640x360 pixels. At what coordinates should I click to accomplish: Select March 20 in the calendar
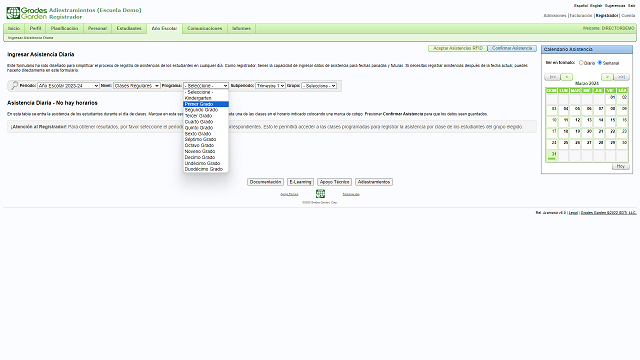pyautogui.click(x=587, y=133)
